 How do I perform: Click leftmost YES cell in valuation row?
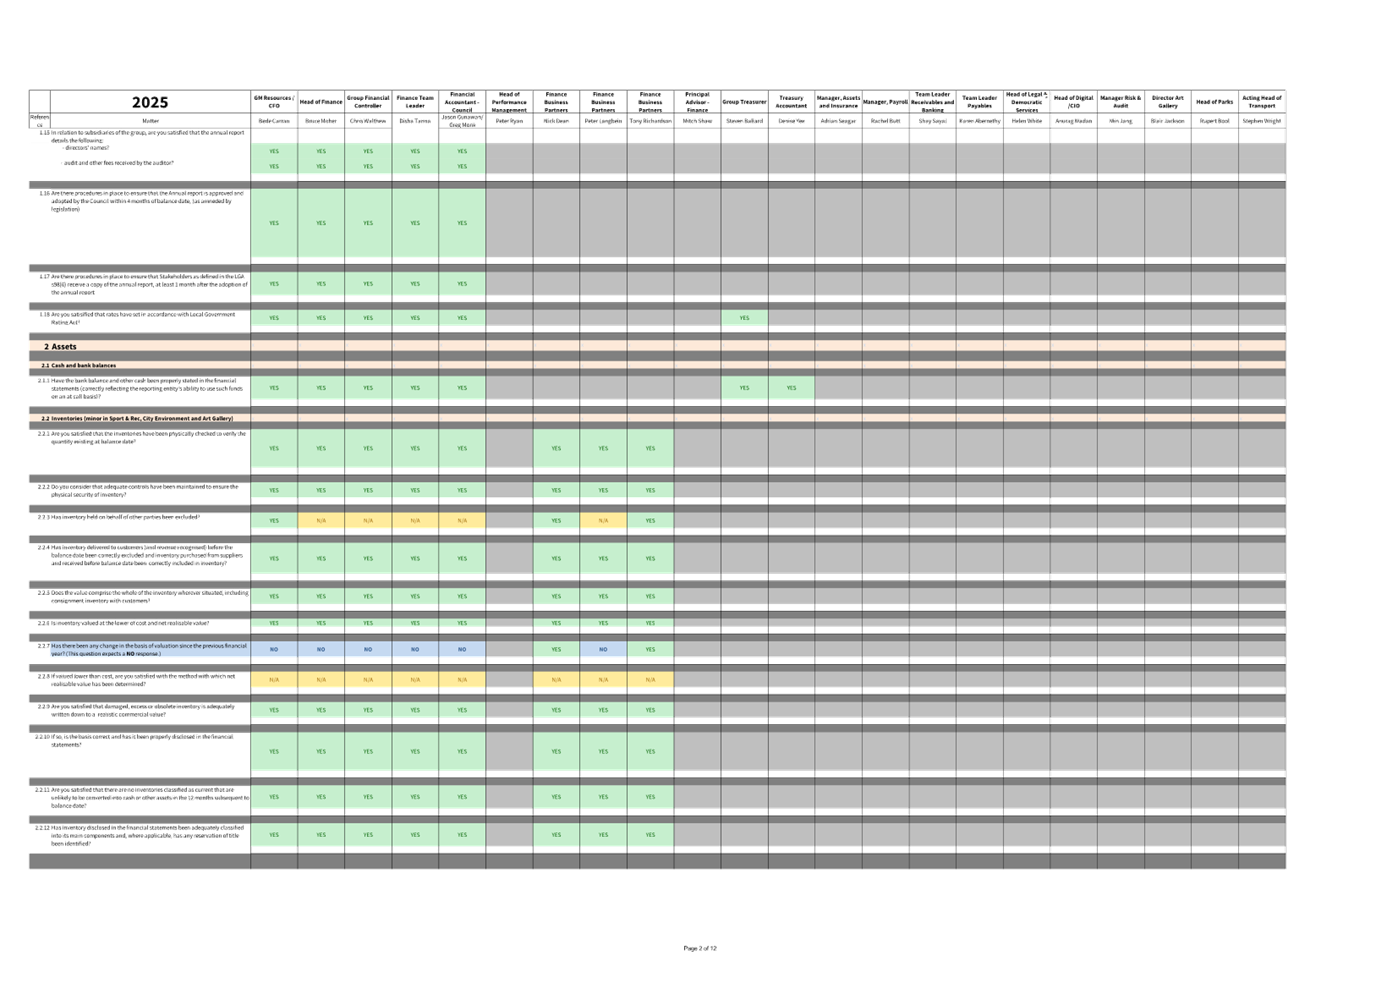tap(556, 649)
